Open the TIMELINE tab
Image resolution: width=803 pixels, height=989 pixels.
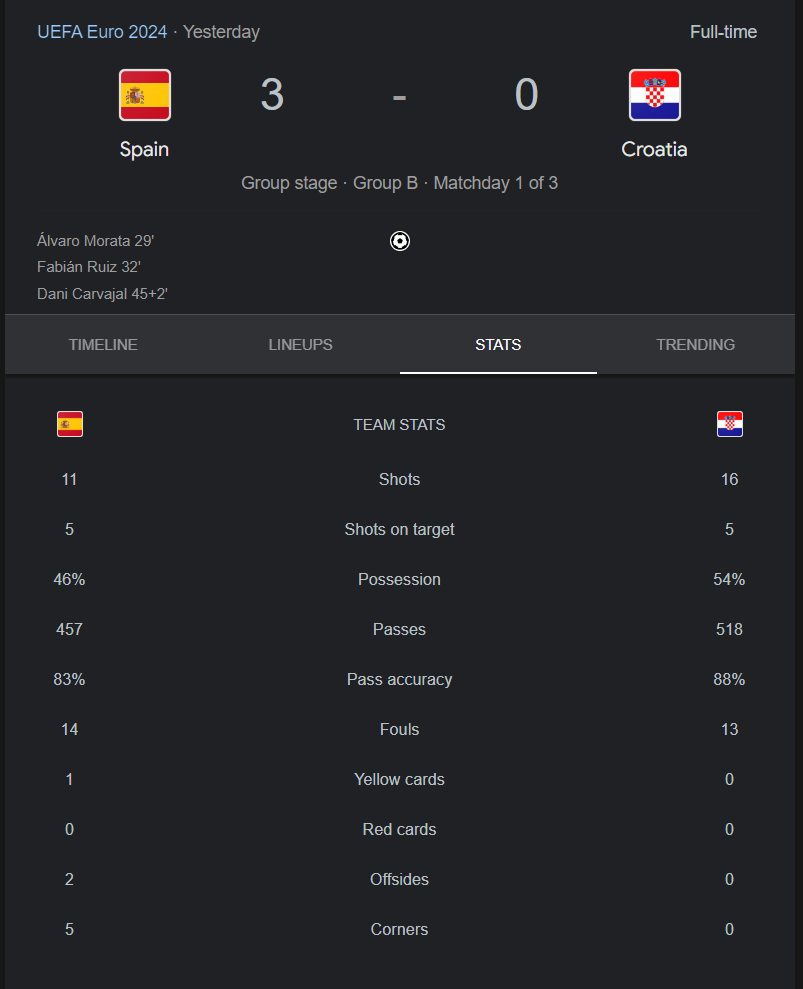pos(103,344)
